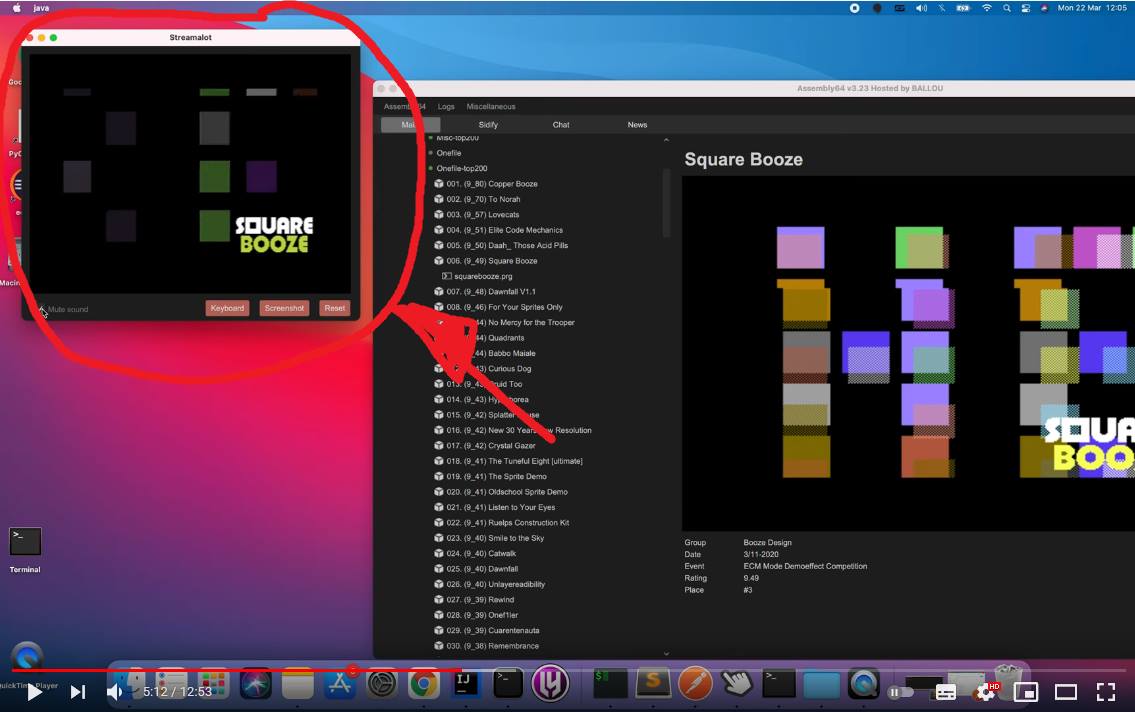Screen dimensions: 1135x712
Task: Open video player settings gear
Action: click(x=986, y=692)
